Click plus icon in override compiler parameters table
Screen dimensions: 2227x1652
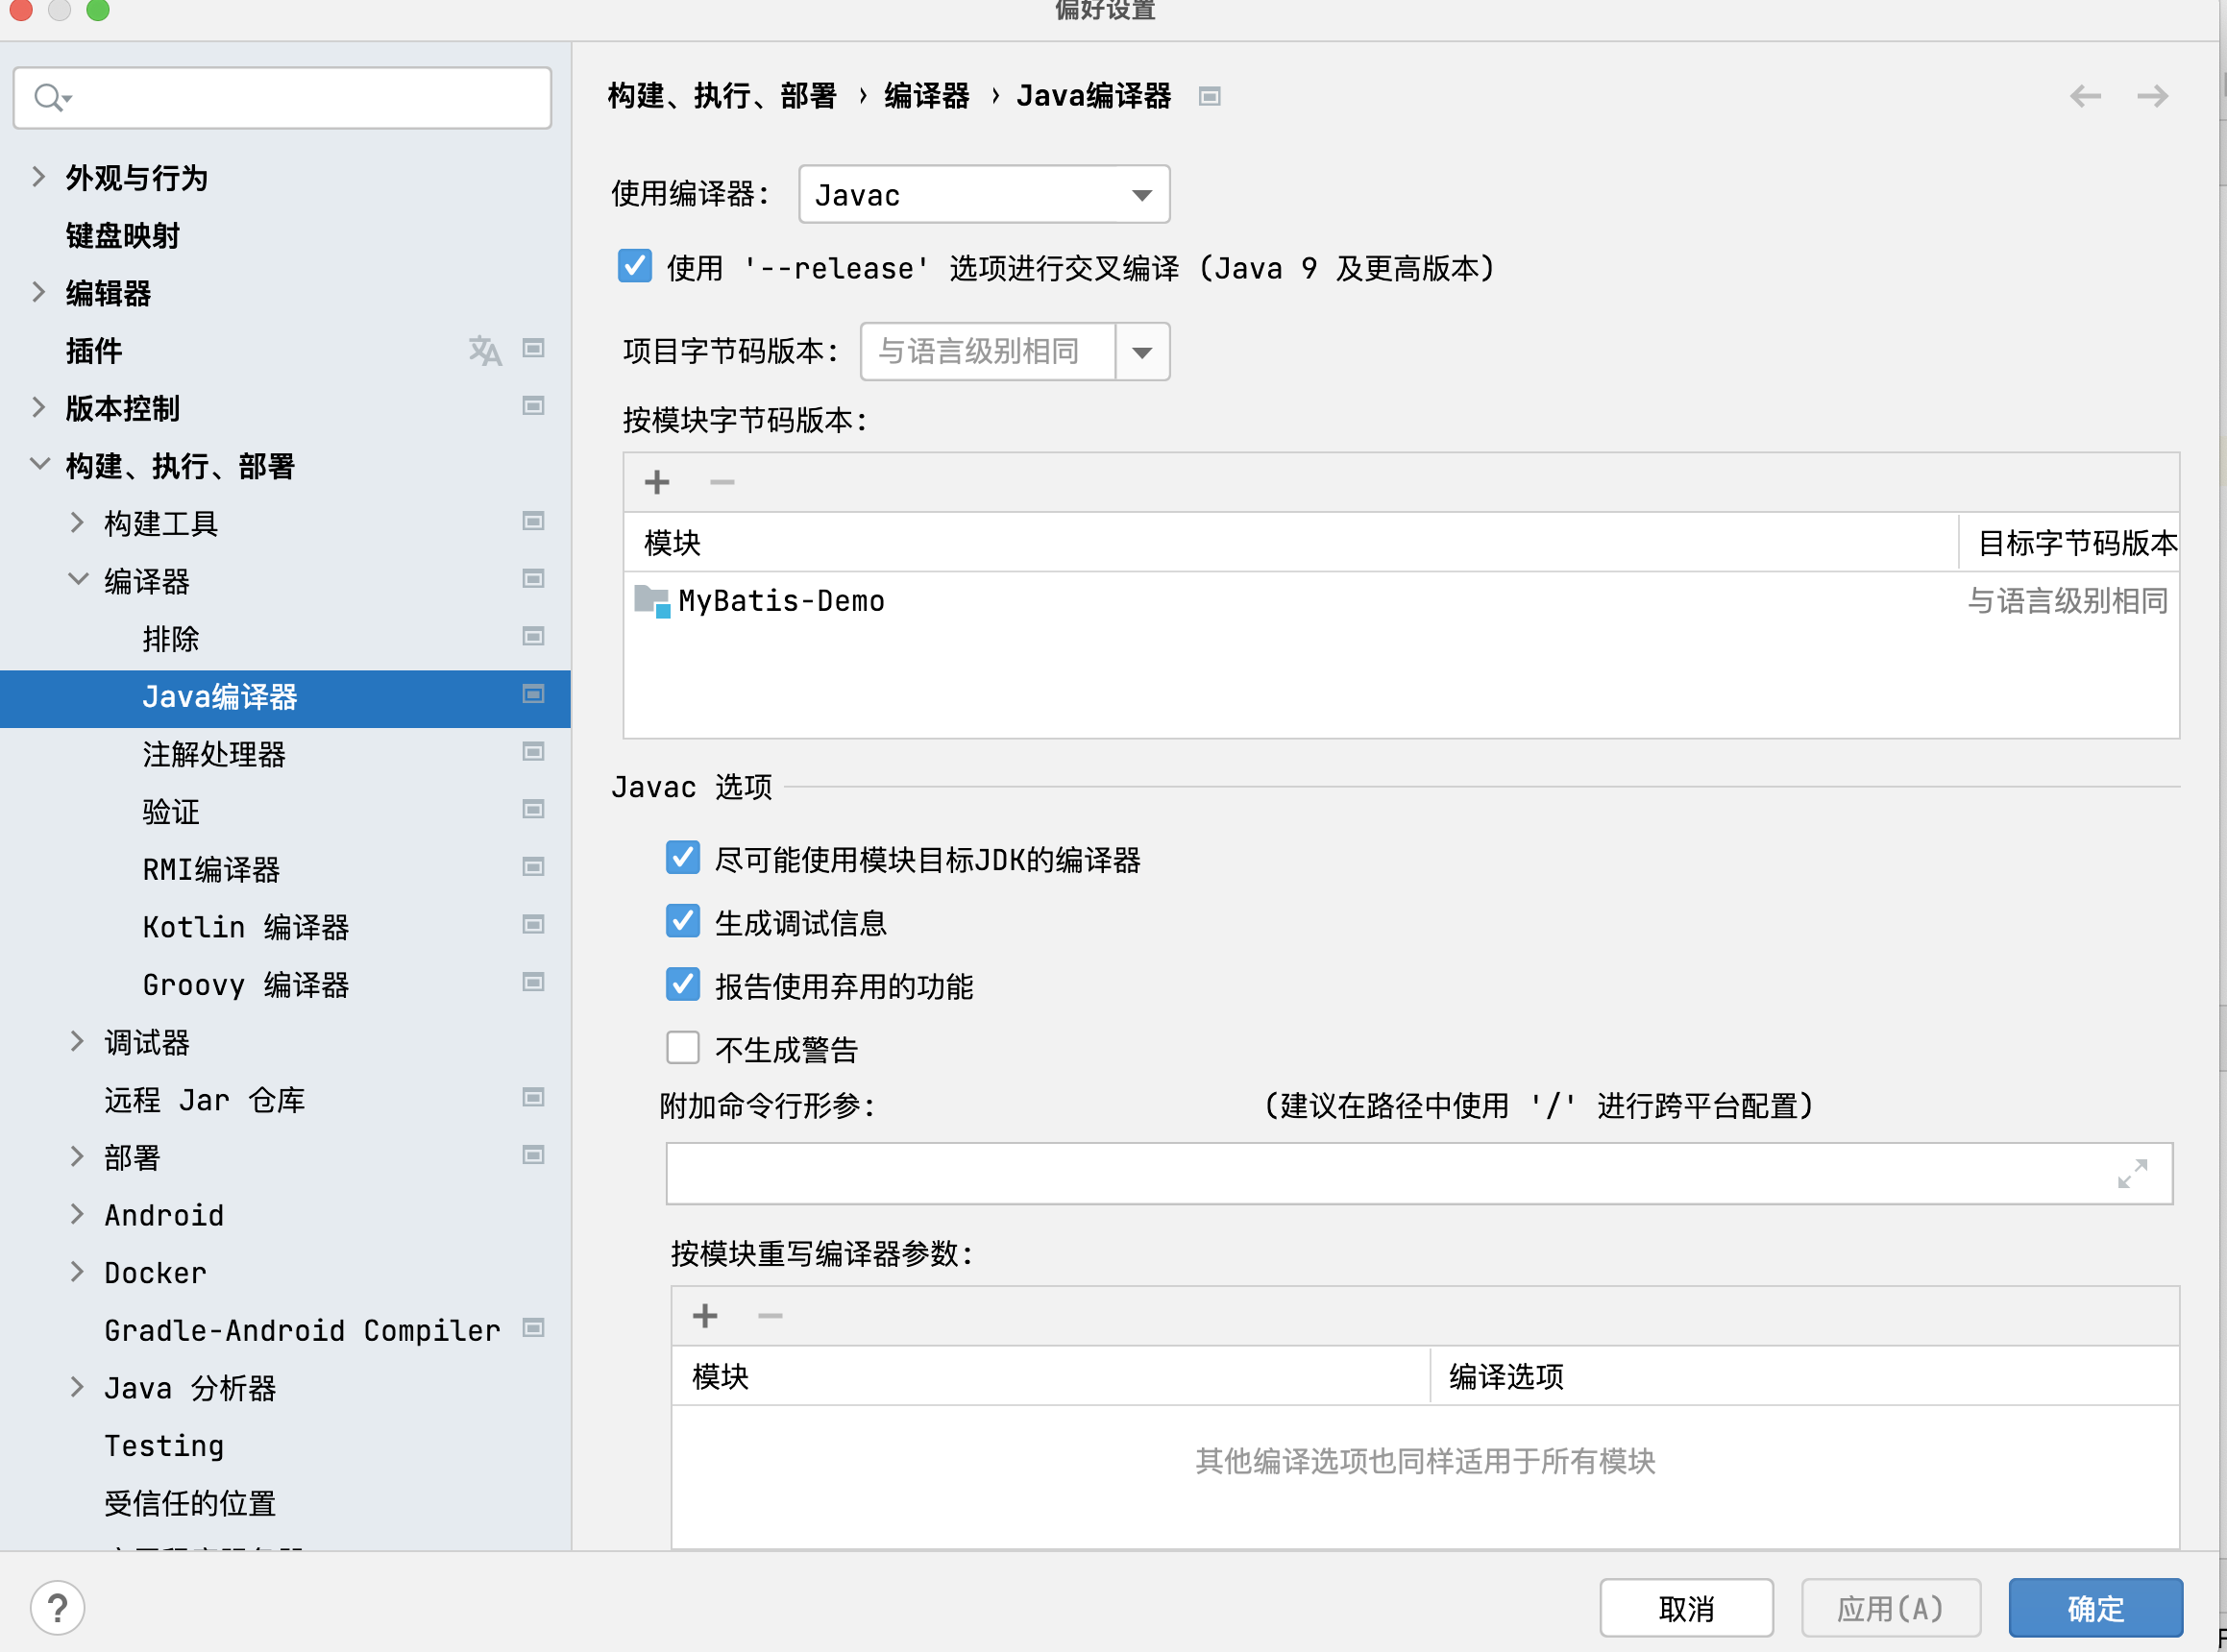[705, 1316]
